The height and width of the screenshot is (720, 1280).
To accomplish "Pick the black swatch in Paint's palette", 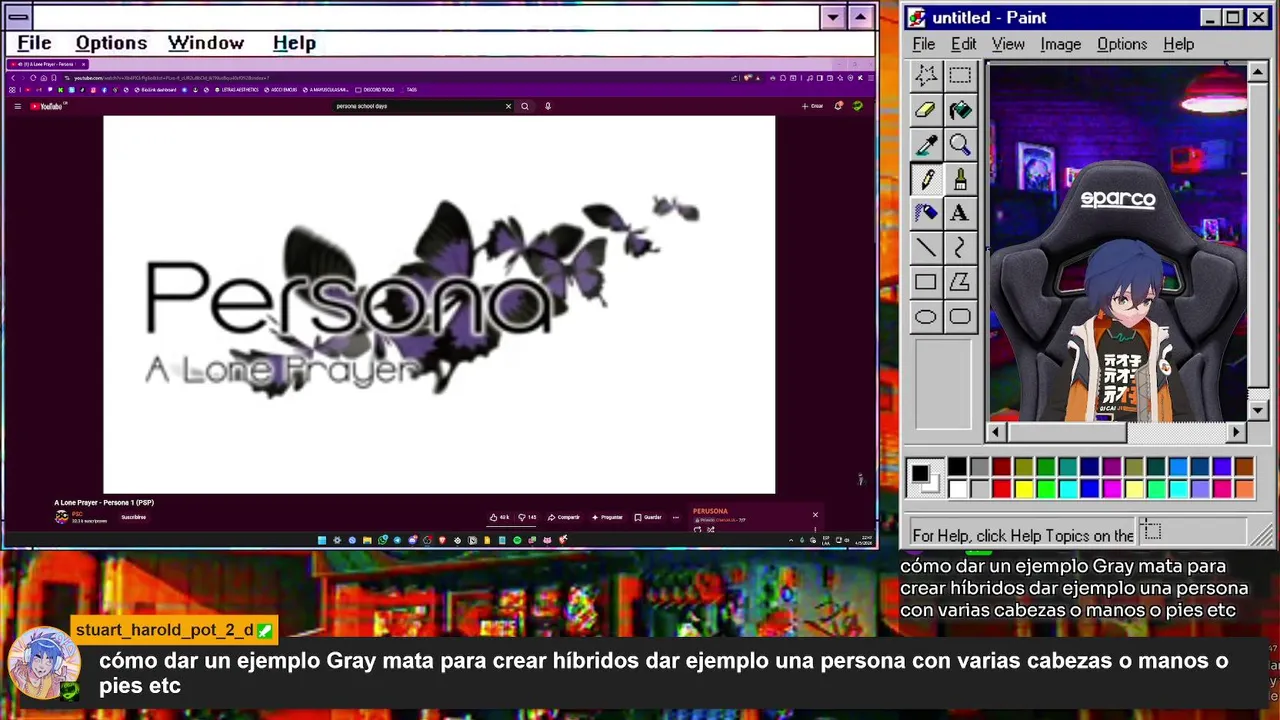I will [957, 467].
